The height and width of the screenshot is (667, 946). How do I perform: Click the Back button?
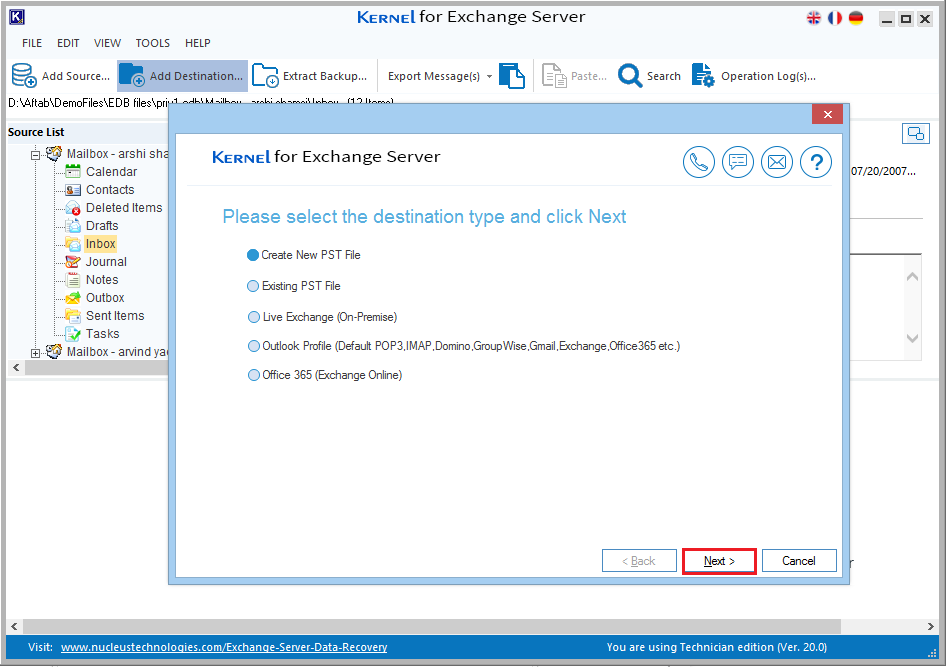click(639, 561)
